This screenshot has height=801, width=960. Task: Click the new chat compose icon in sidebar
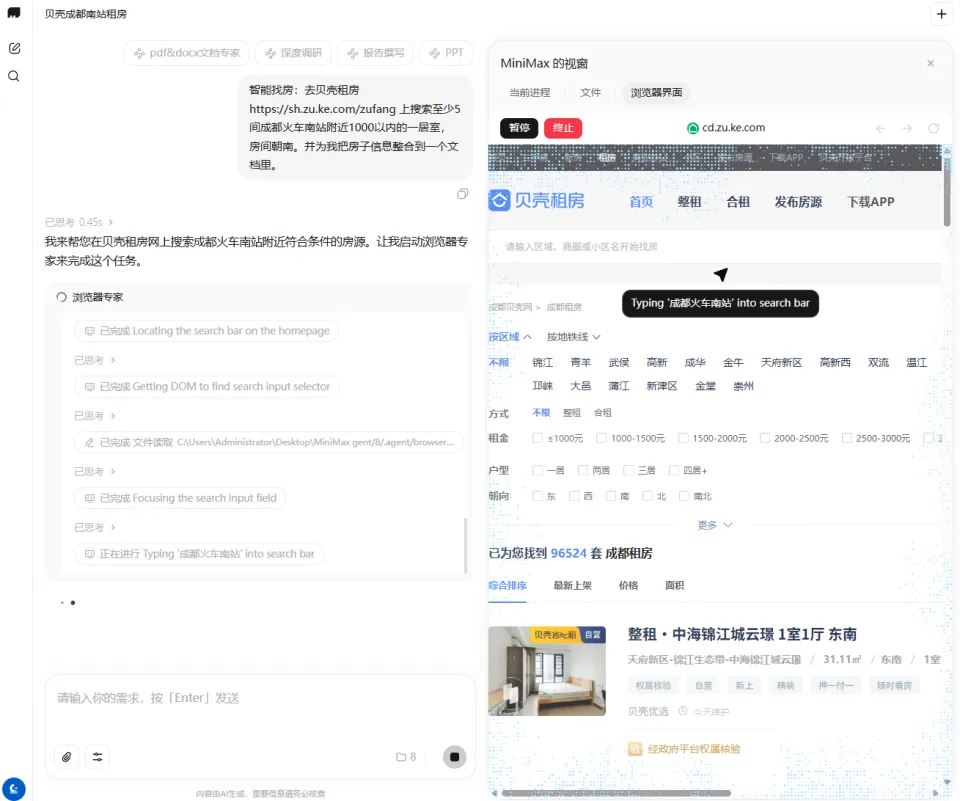tap(14, 48)
